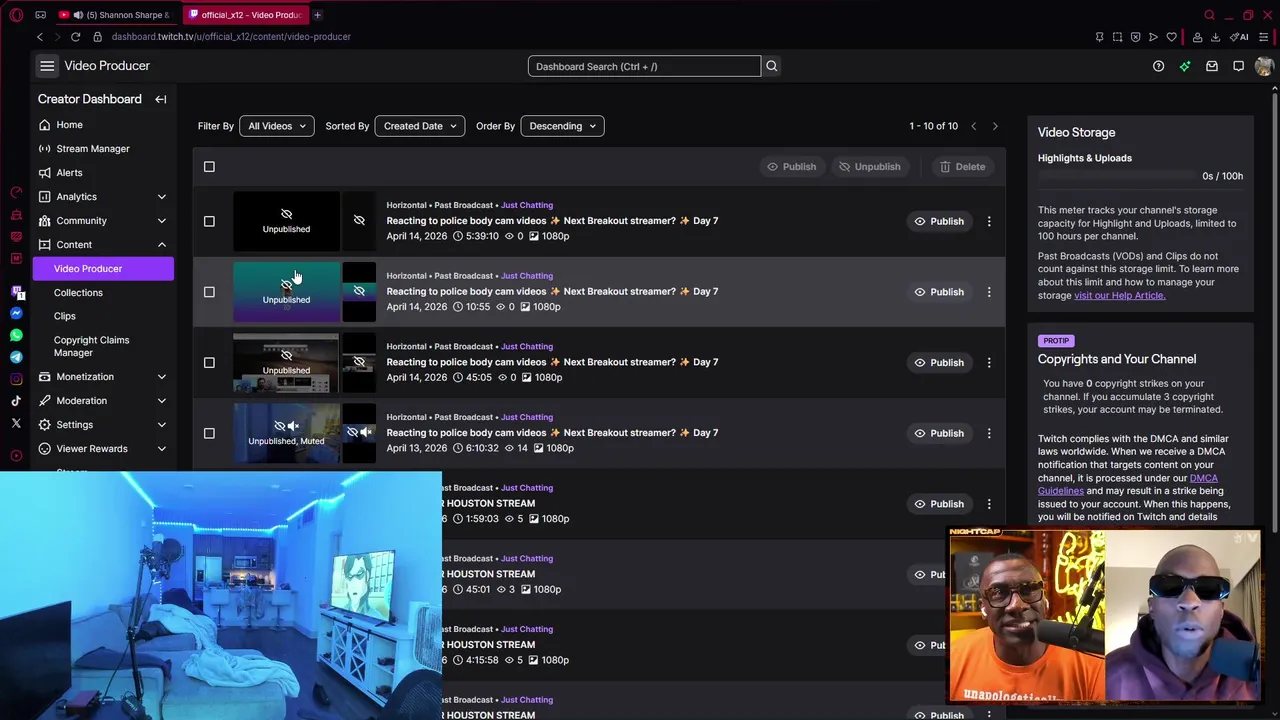Open the profile avatar menu
1280x720 pixels.
tap(1264, 66)
